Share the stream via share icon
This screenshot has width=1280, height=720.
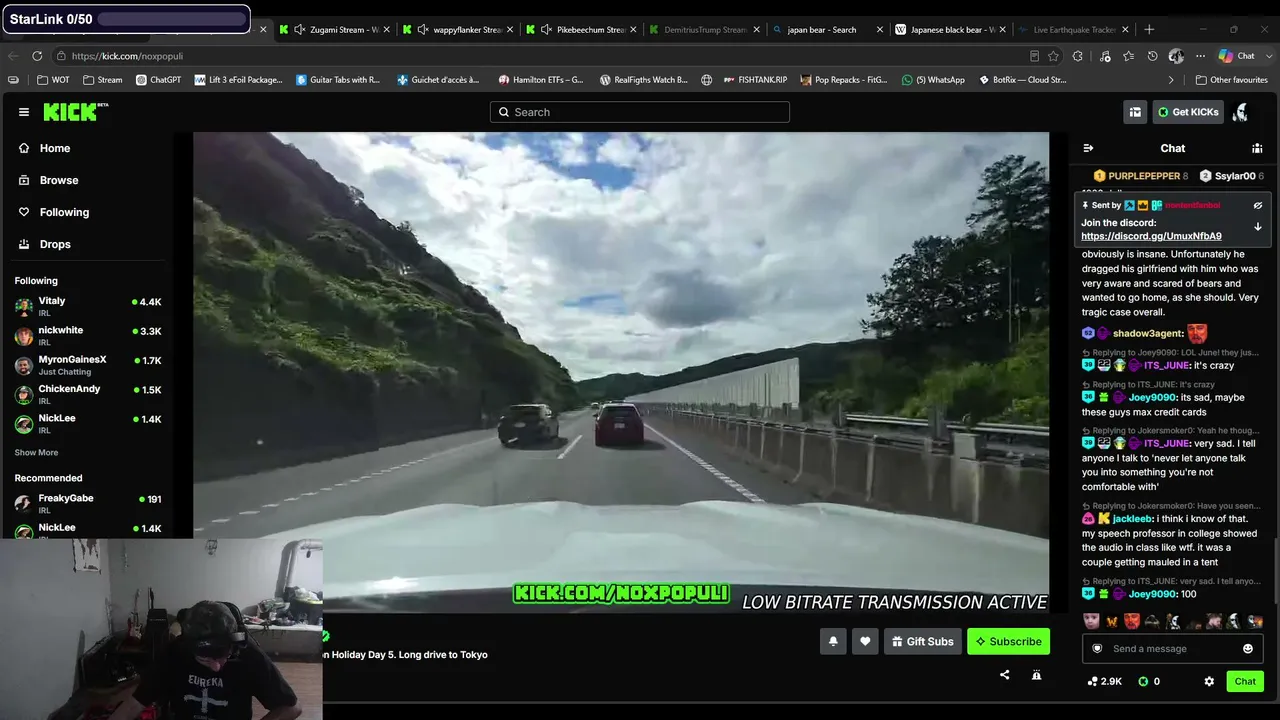1004,675
